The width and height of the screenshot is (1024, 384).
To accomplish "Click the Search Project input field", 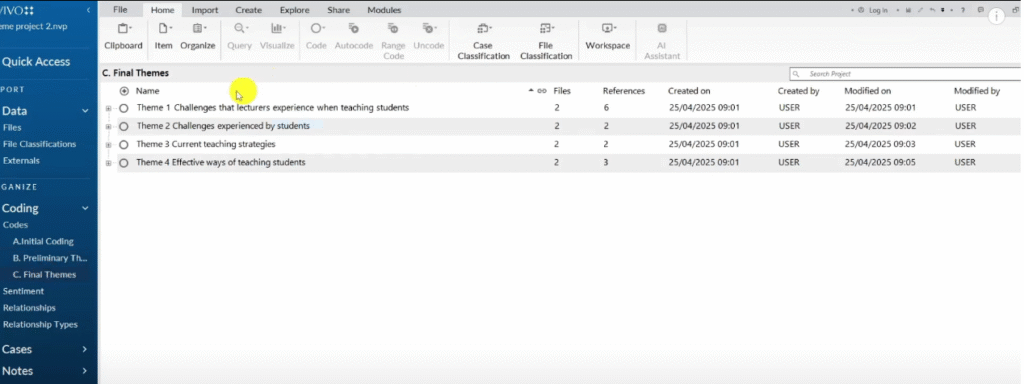I will tap(905, 74).
